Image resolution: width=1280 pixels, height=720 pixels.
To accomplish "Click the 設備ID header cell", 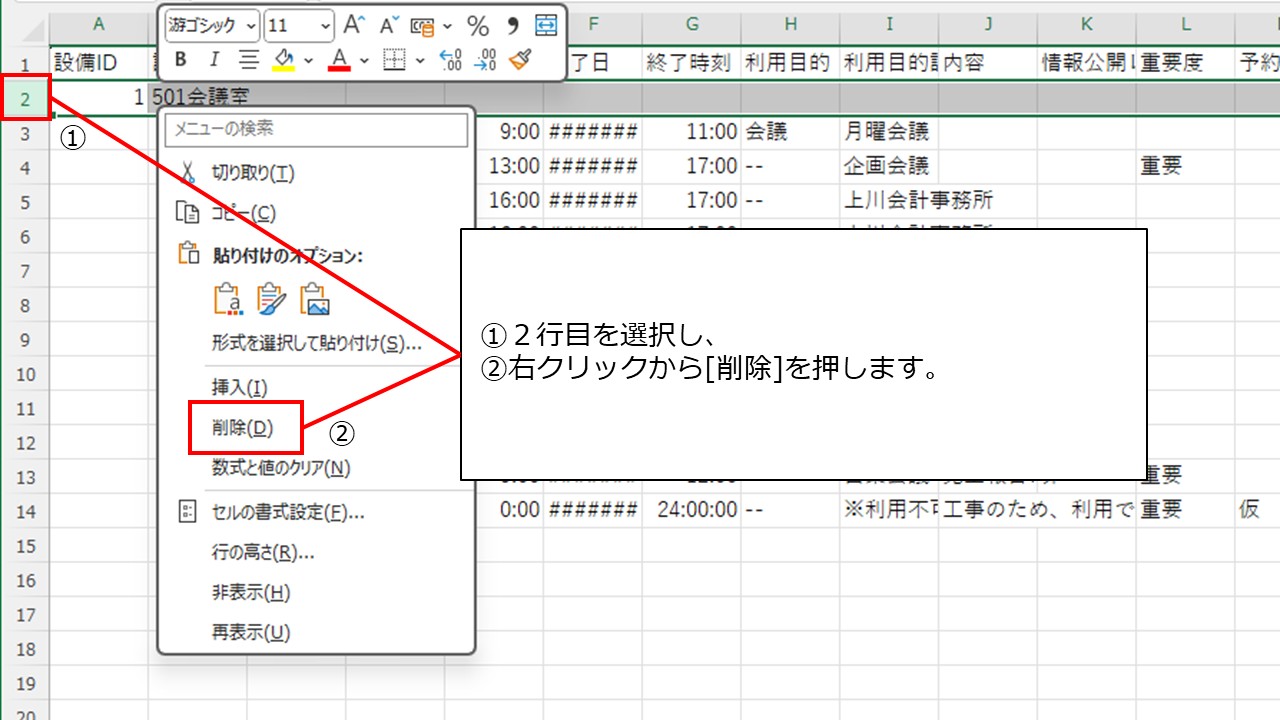I will [x=99, y=62].
